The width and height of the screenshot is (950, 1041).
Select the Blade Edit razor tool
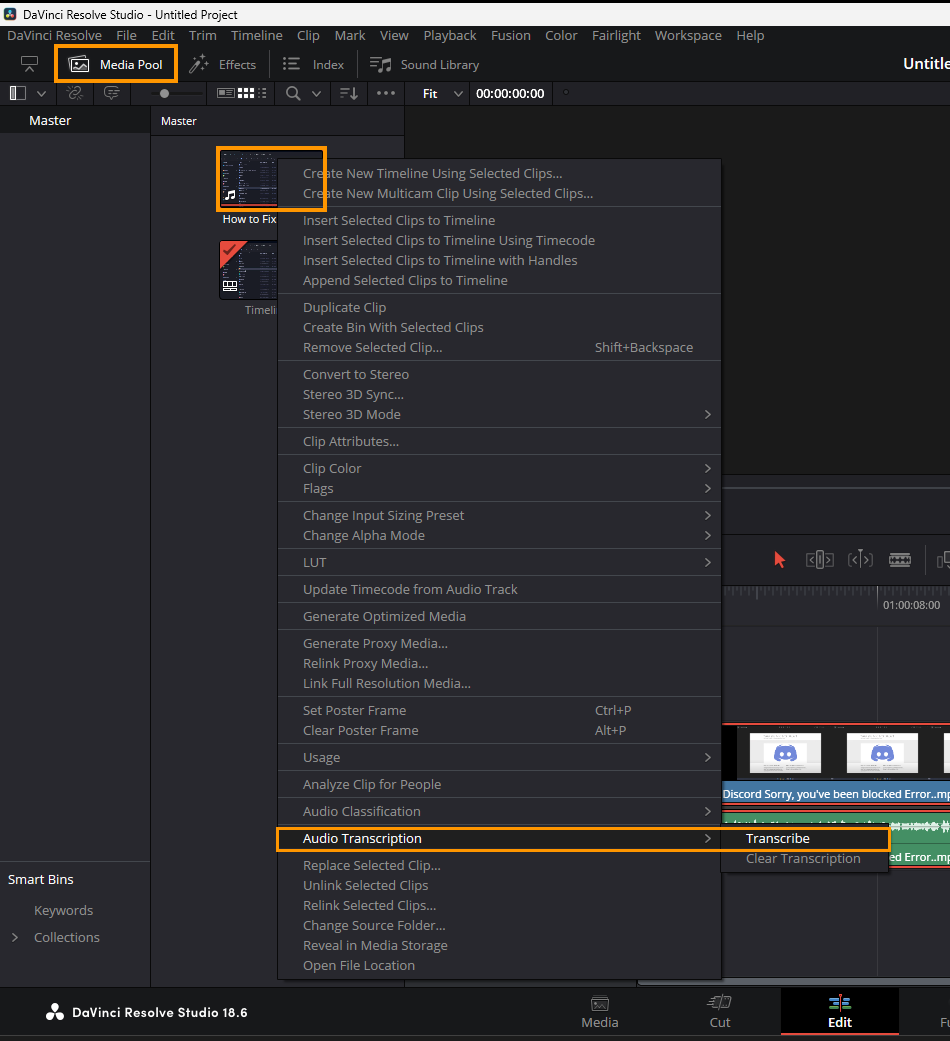tap(900, 560)
